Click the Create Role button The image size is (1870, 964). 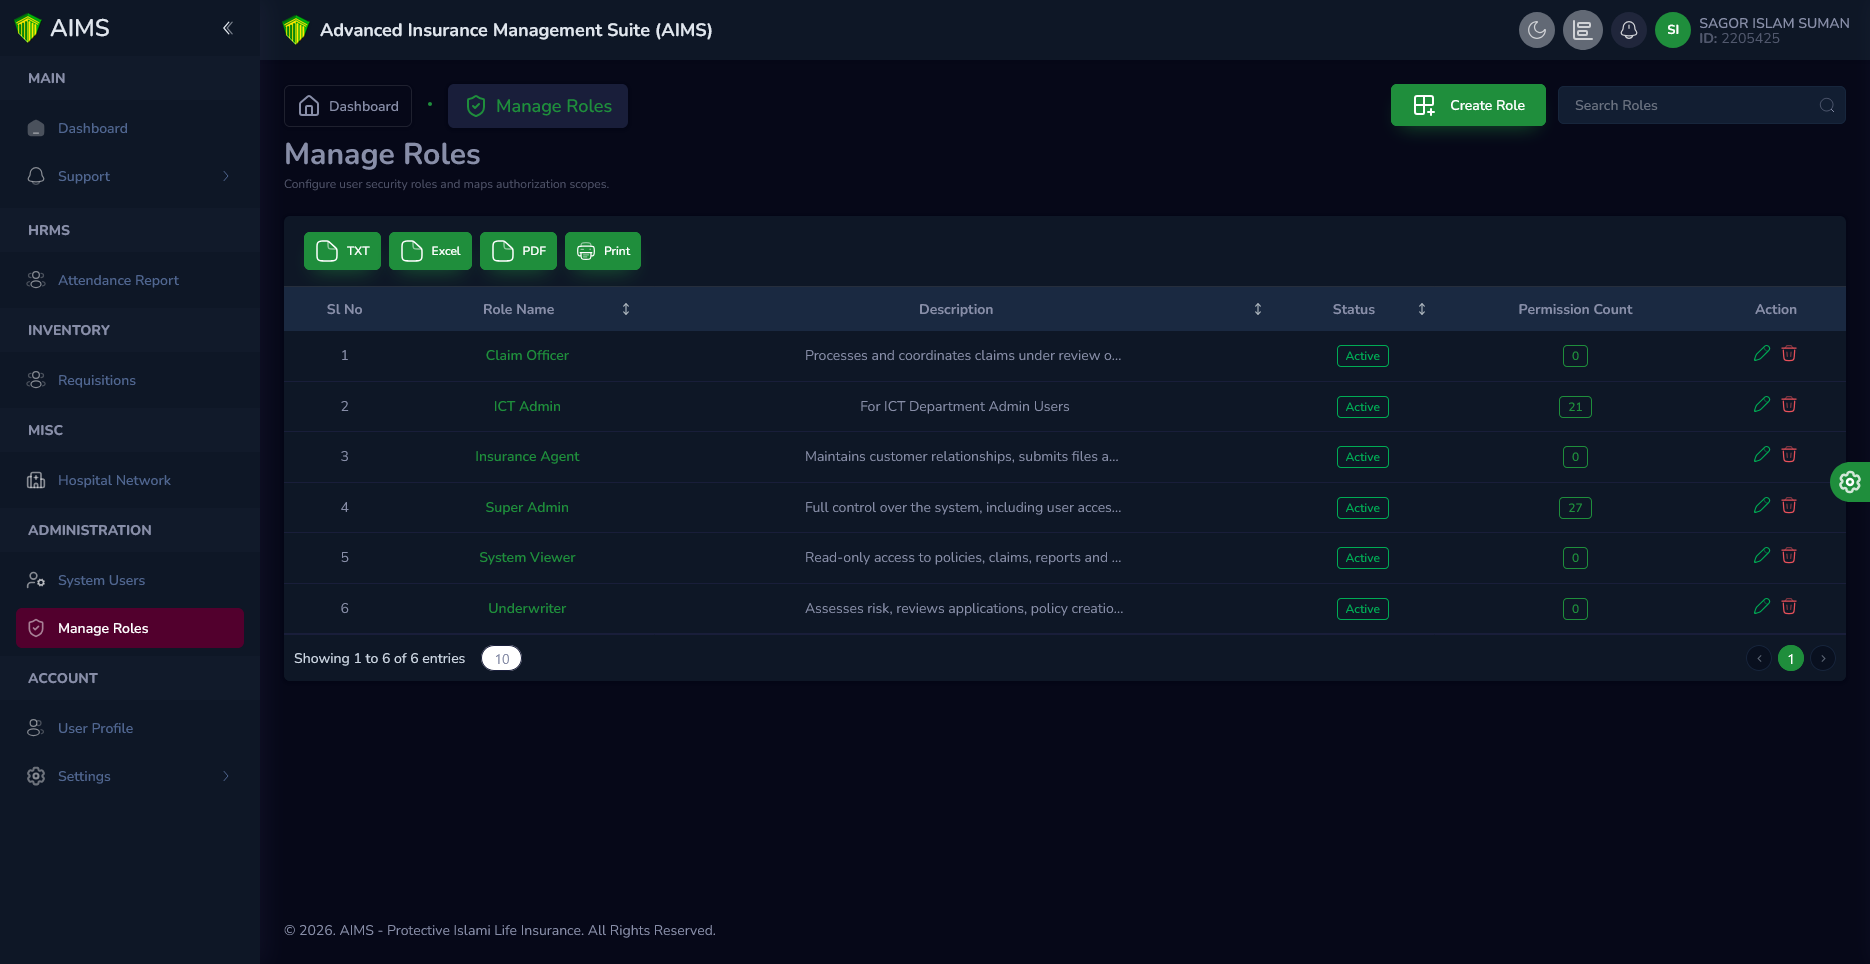tap(1468, 105)
